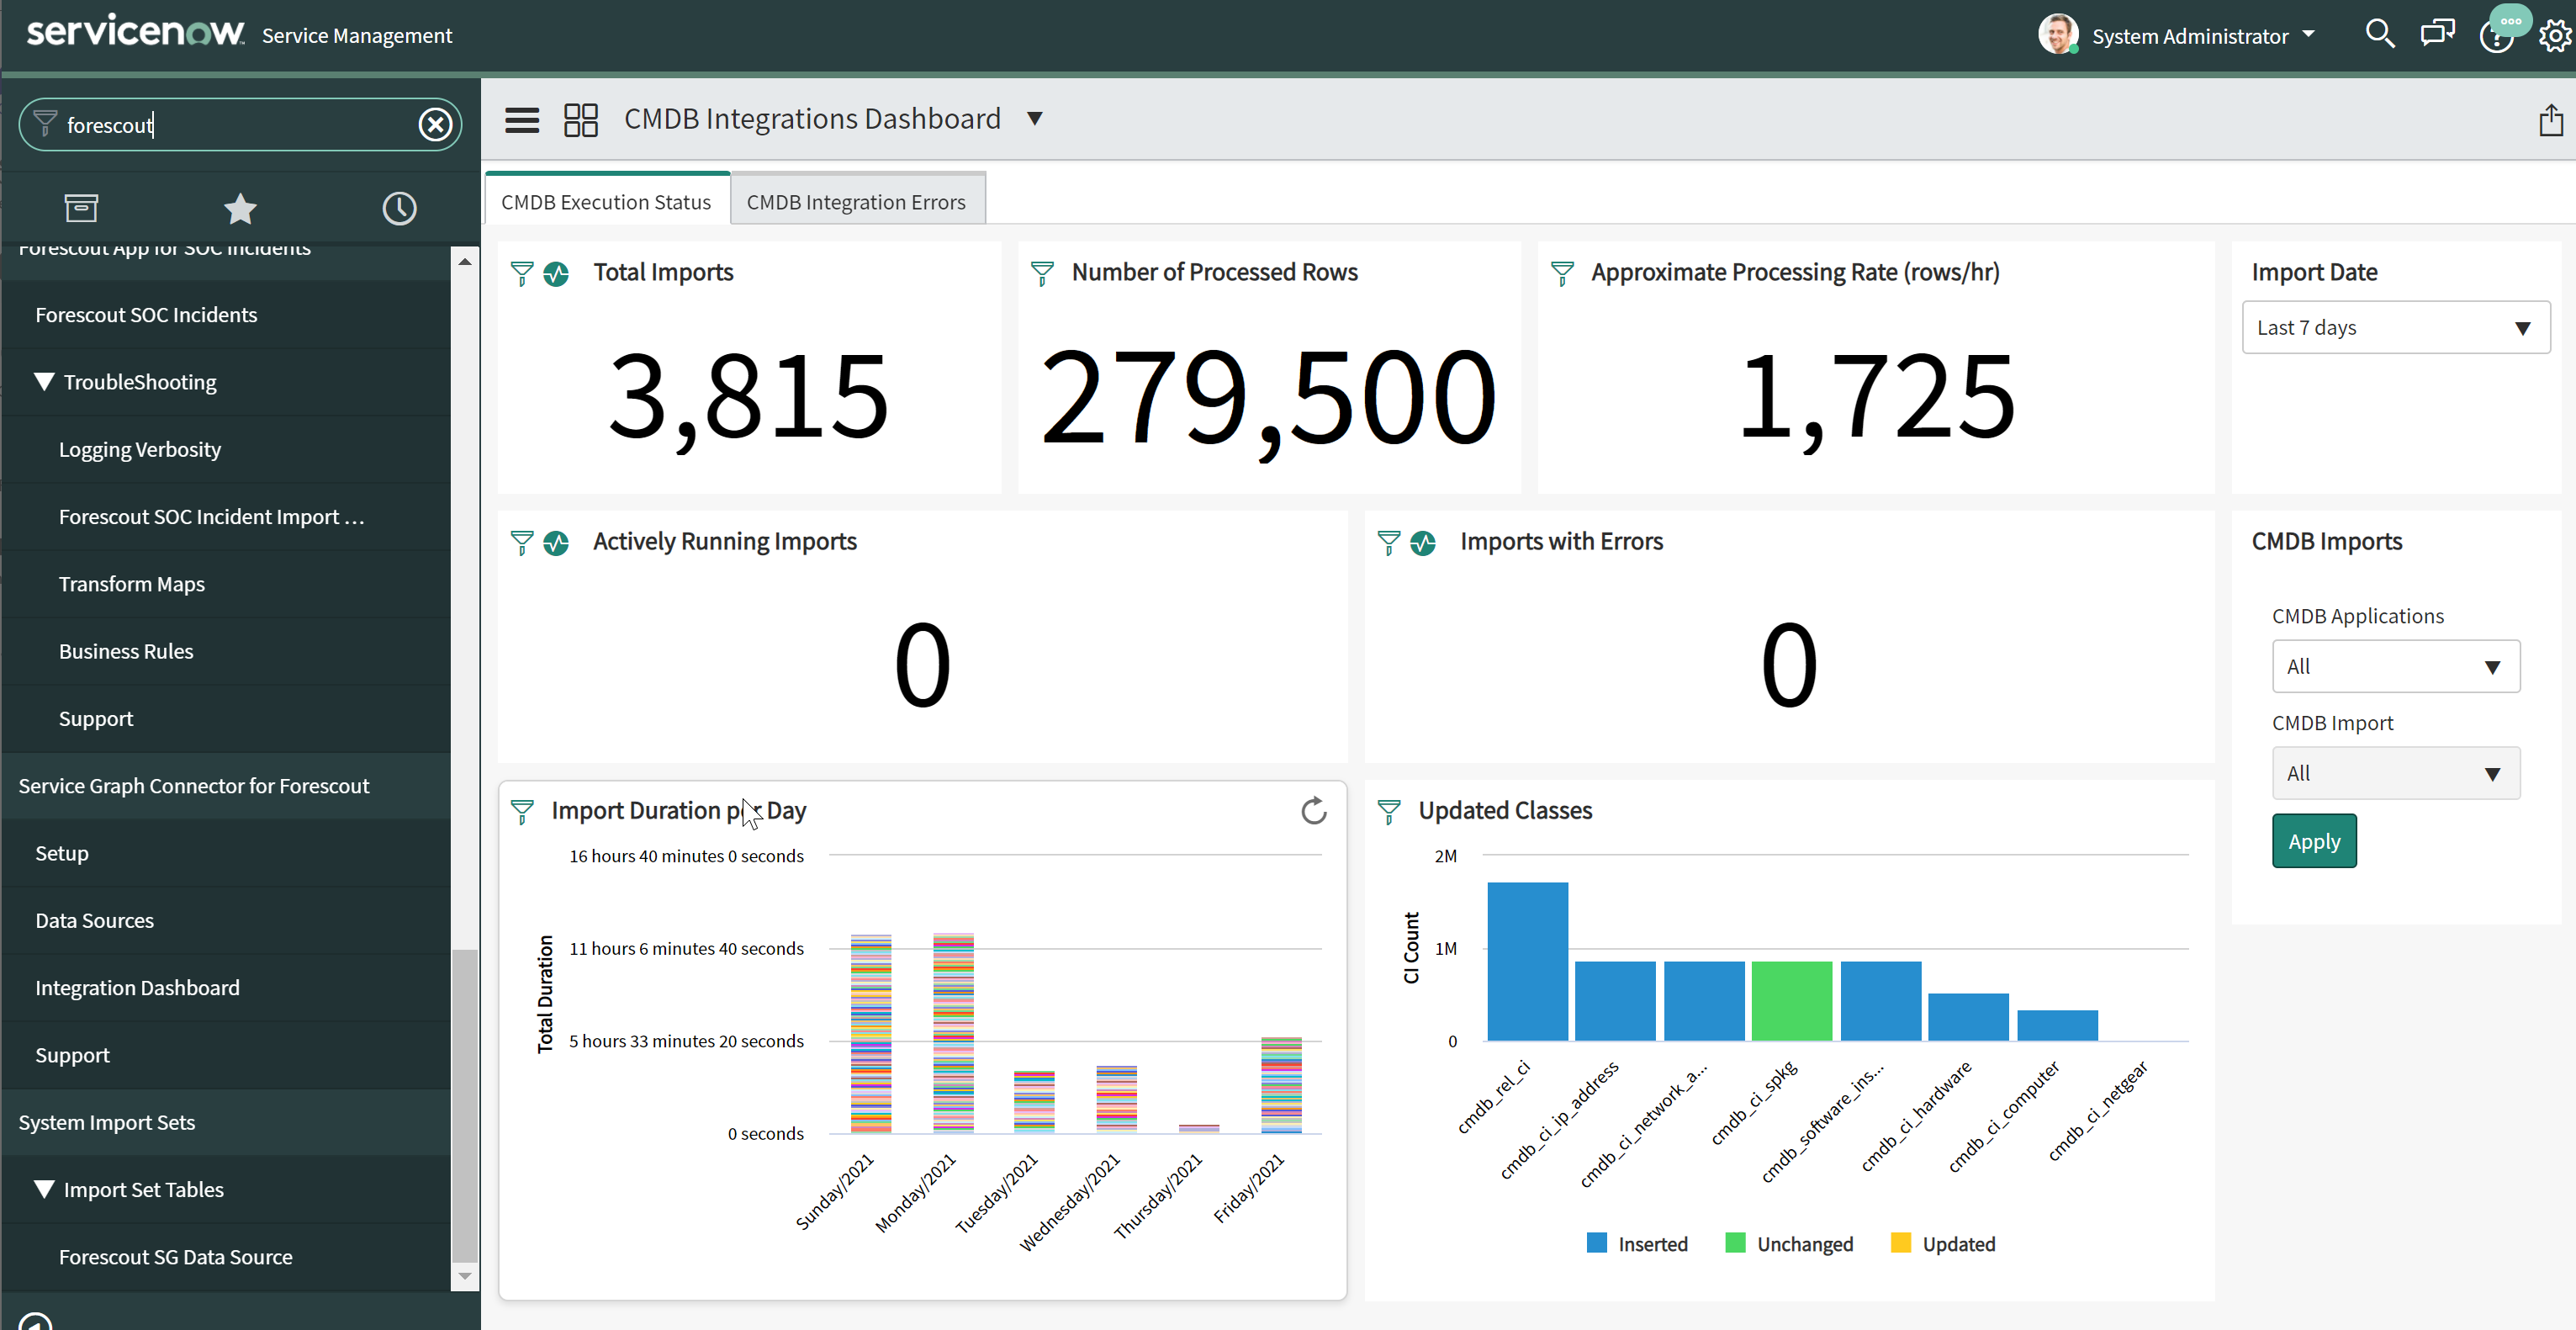The width and height of the screenshot is (2576, 1330).
Task: Collapse the TroubleShooting menu section
Action: (43, 382)
